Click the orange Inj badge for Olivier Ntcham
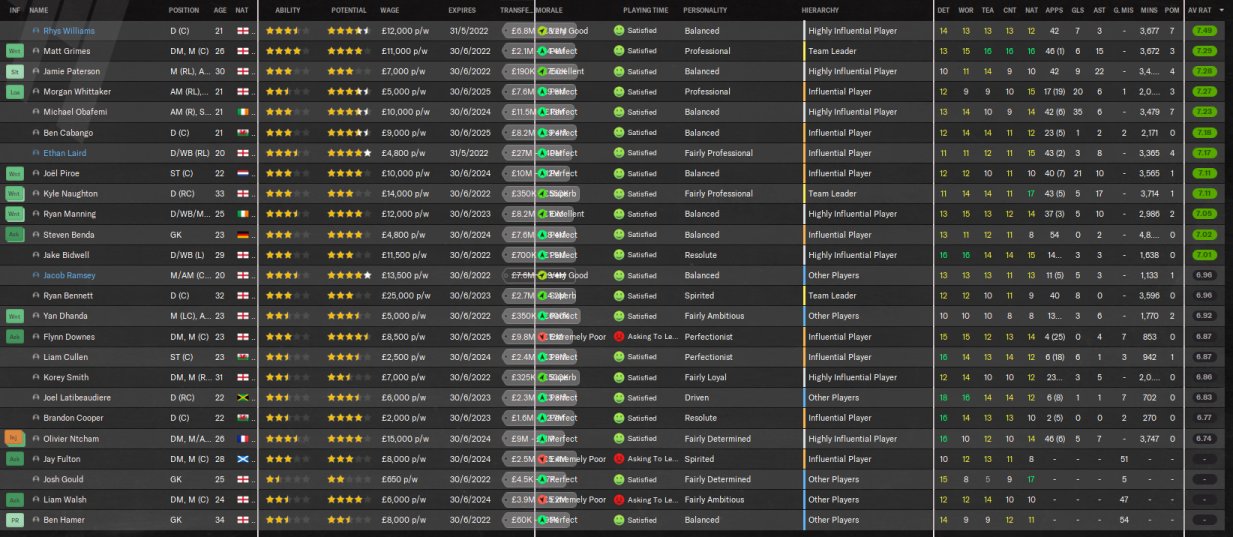 (x=14, y=438)
